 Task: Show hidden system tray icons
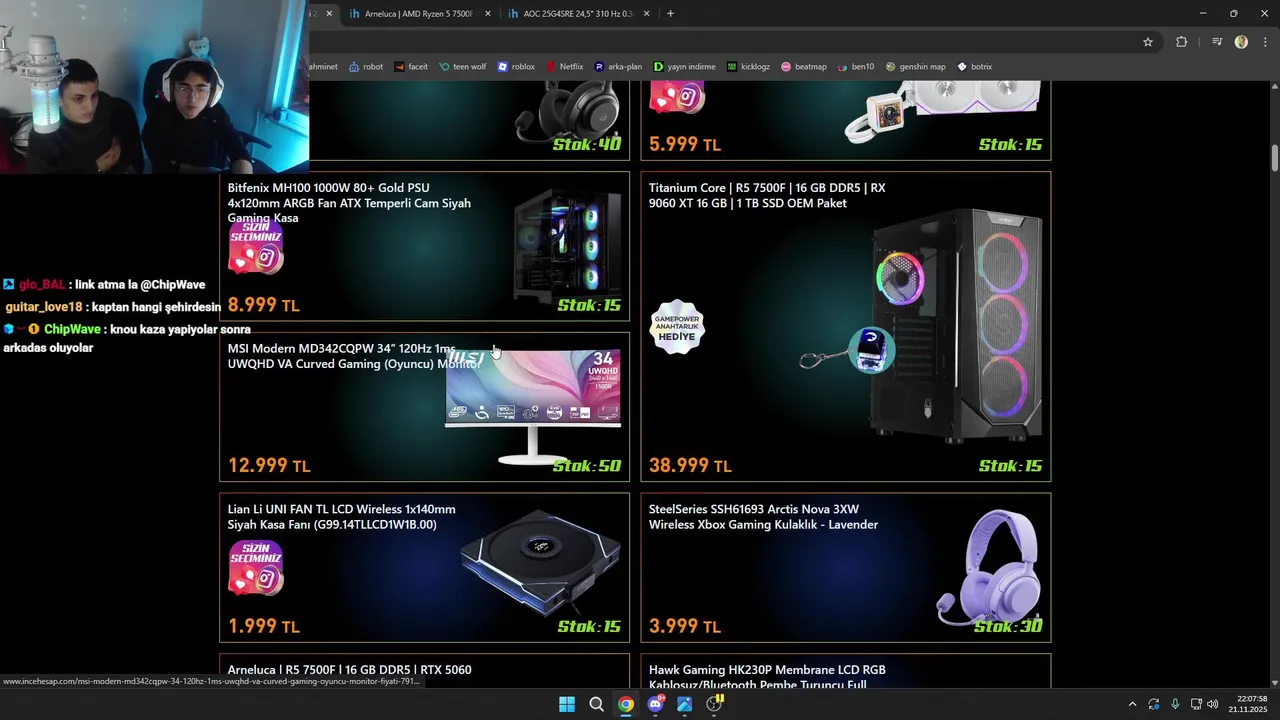tap(1132, 704)
